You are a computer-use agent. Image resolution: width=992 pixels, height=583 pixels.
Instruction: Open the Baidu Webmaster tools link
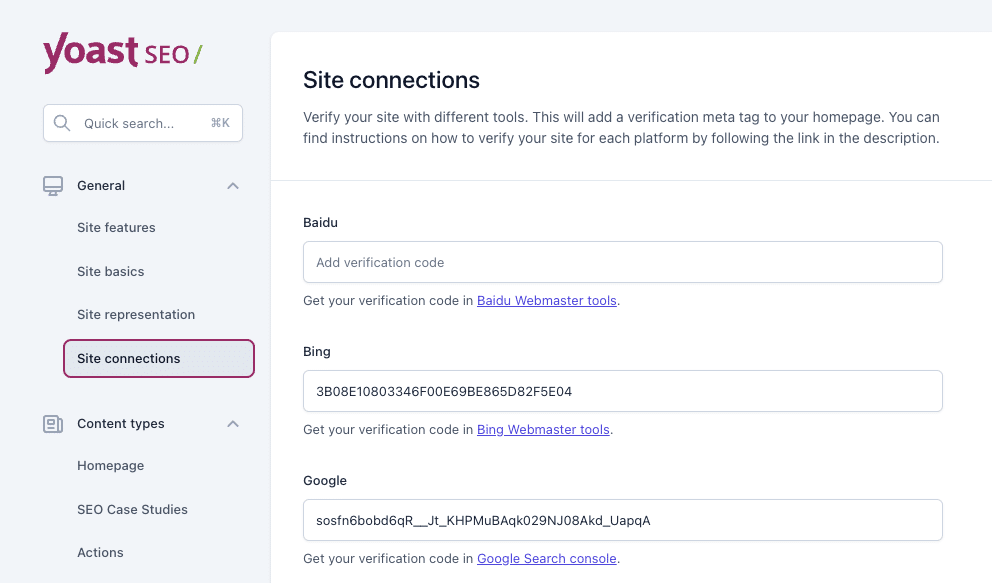point(546,300)
